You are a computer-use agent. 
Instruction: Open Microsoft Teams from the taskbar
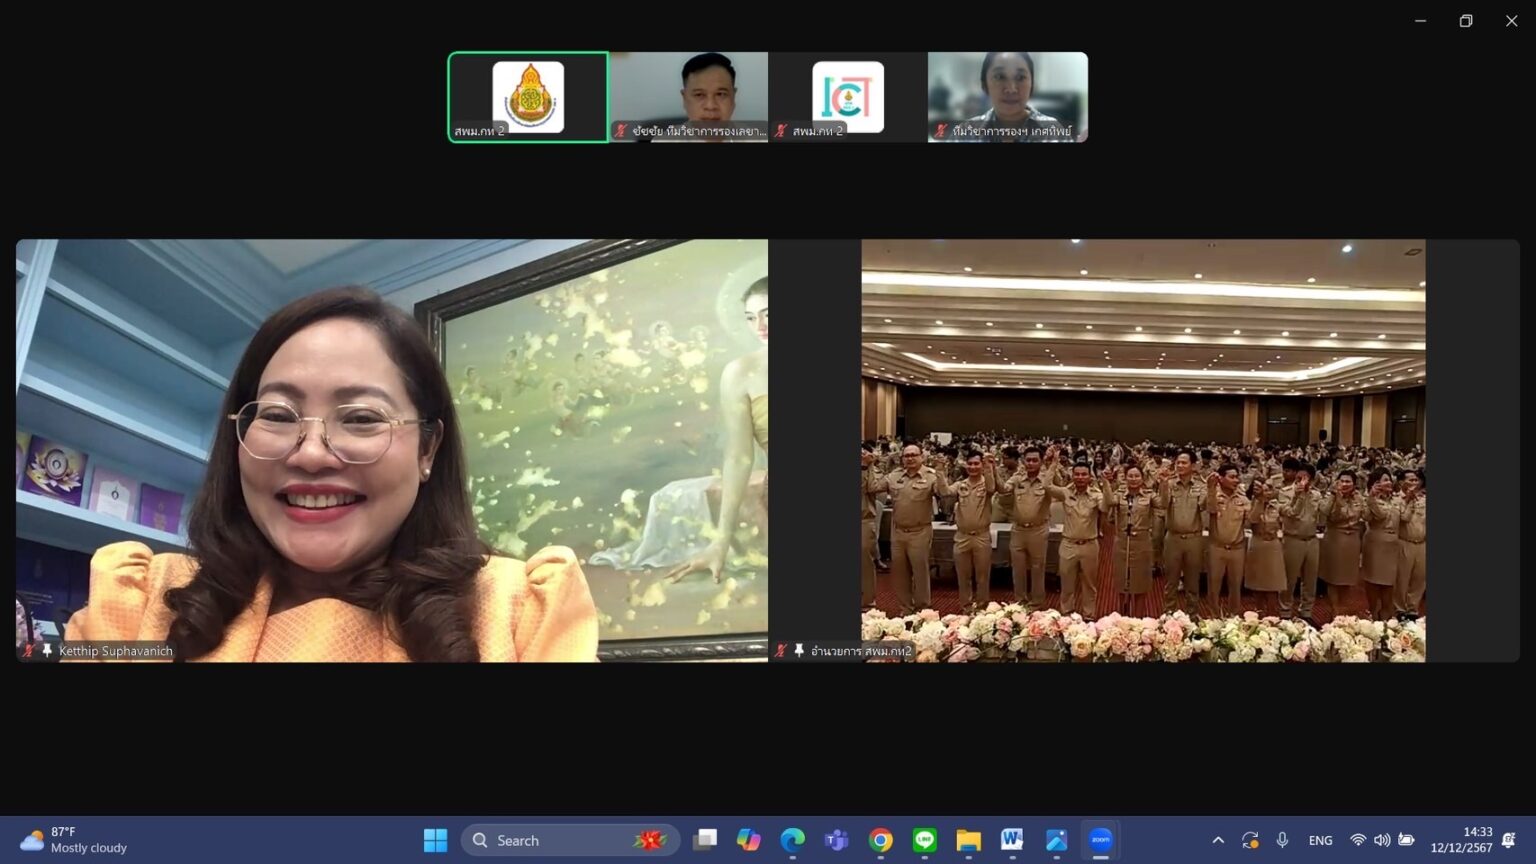pos(836,840)
